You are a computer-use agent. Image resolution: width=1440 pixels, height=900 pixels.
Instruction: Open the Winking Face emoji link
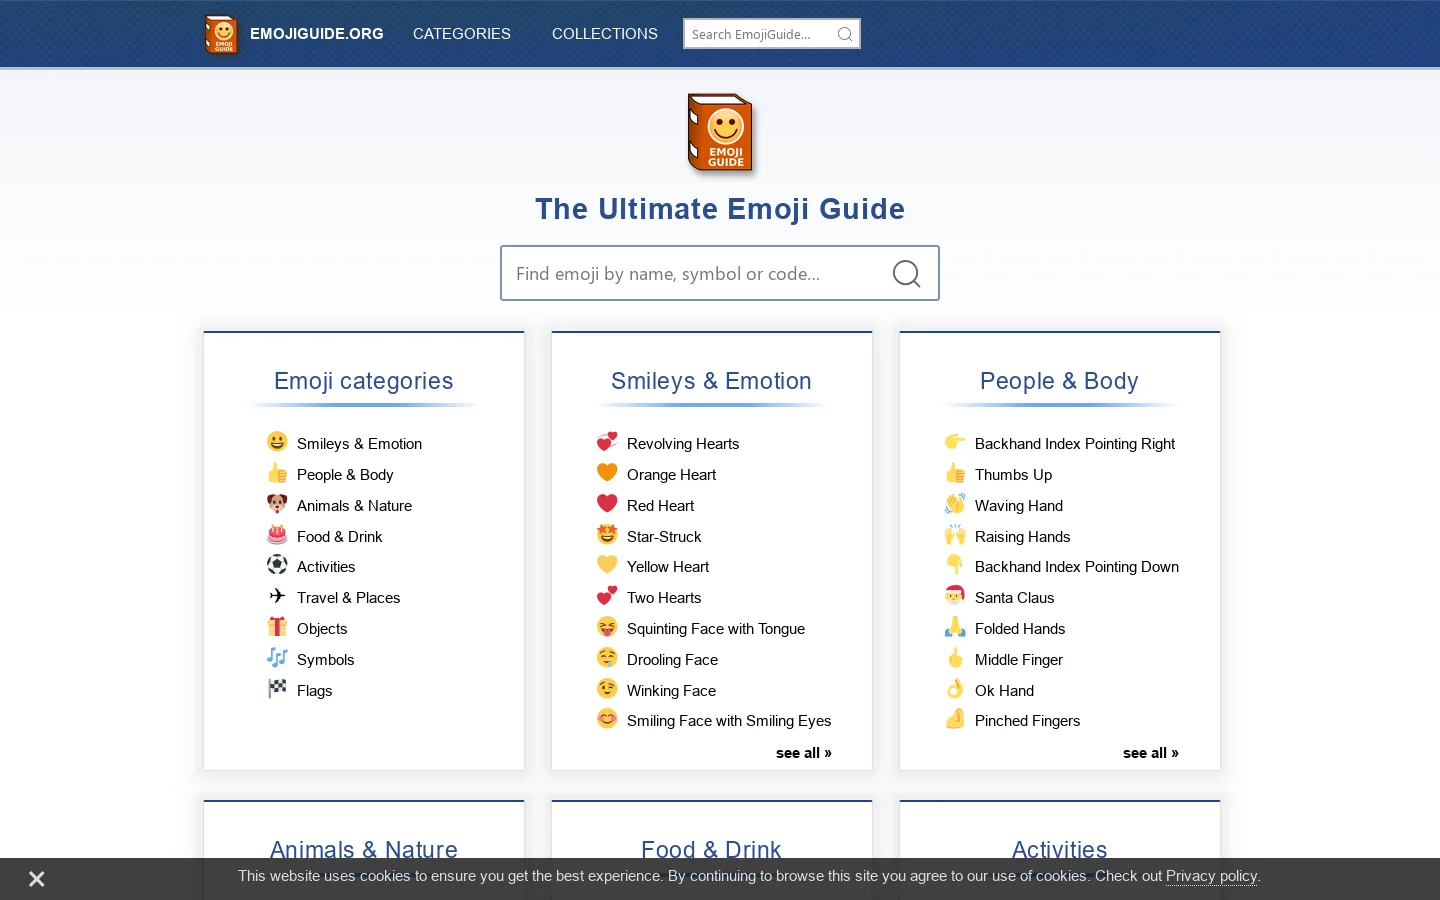(x=671, y=691)
